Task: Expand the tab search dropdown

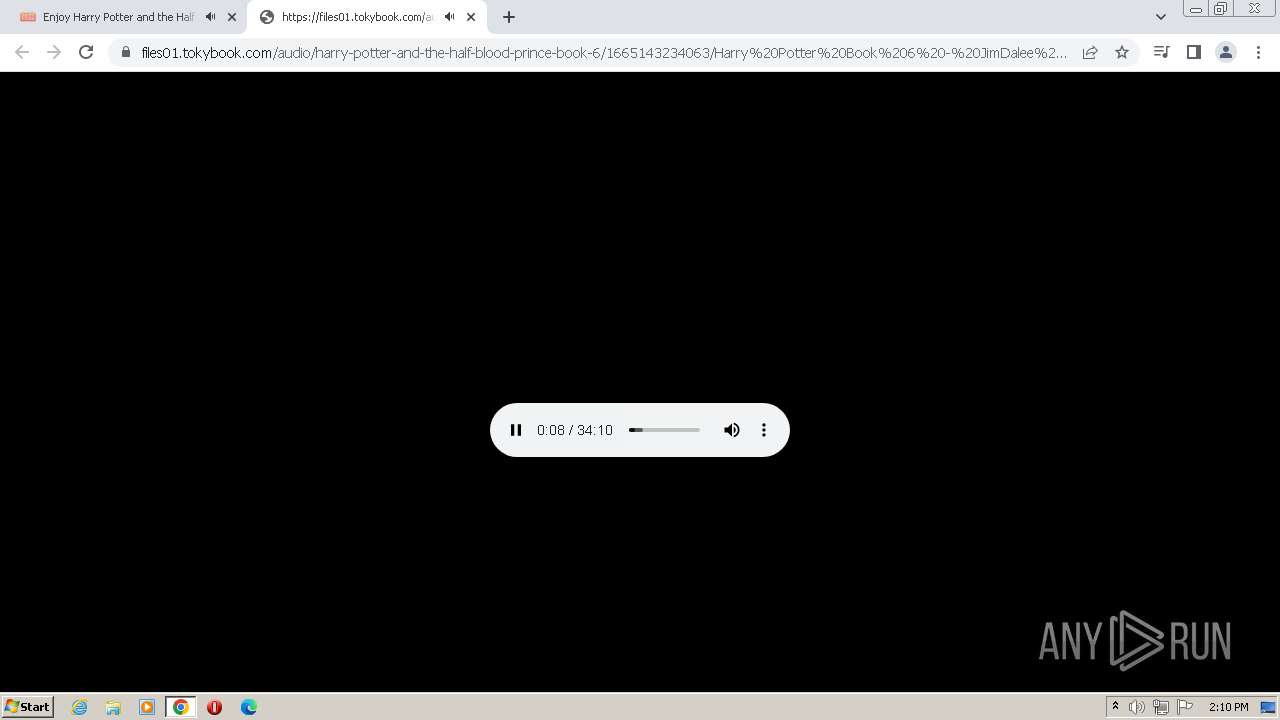Action: (x=1161, y=17)
